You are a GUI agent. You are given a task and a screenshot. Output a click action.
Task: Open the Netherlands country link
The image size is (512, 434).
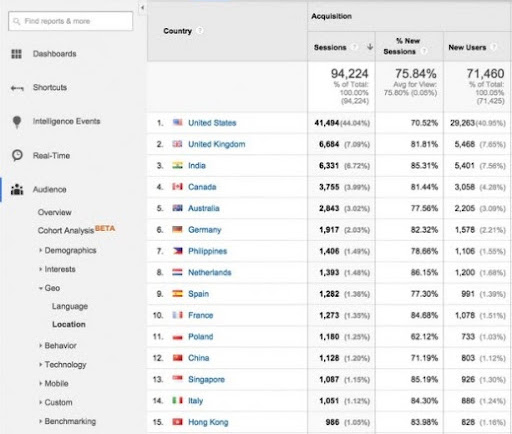click(x=209, y=272)
